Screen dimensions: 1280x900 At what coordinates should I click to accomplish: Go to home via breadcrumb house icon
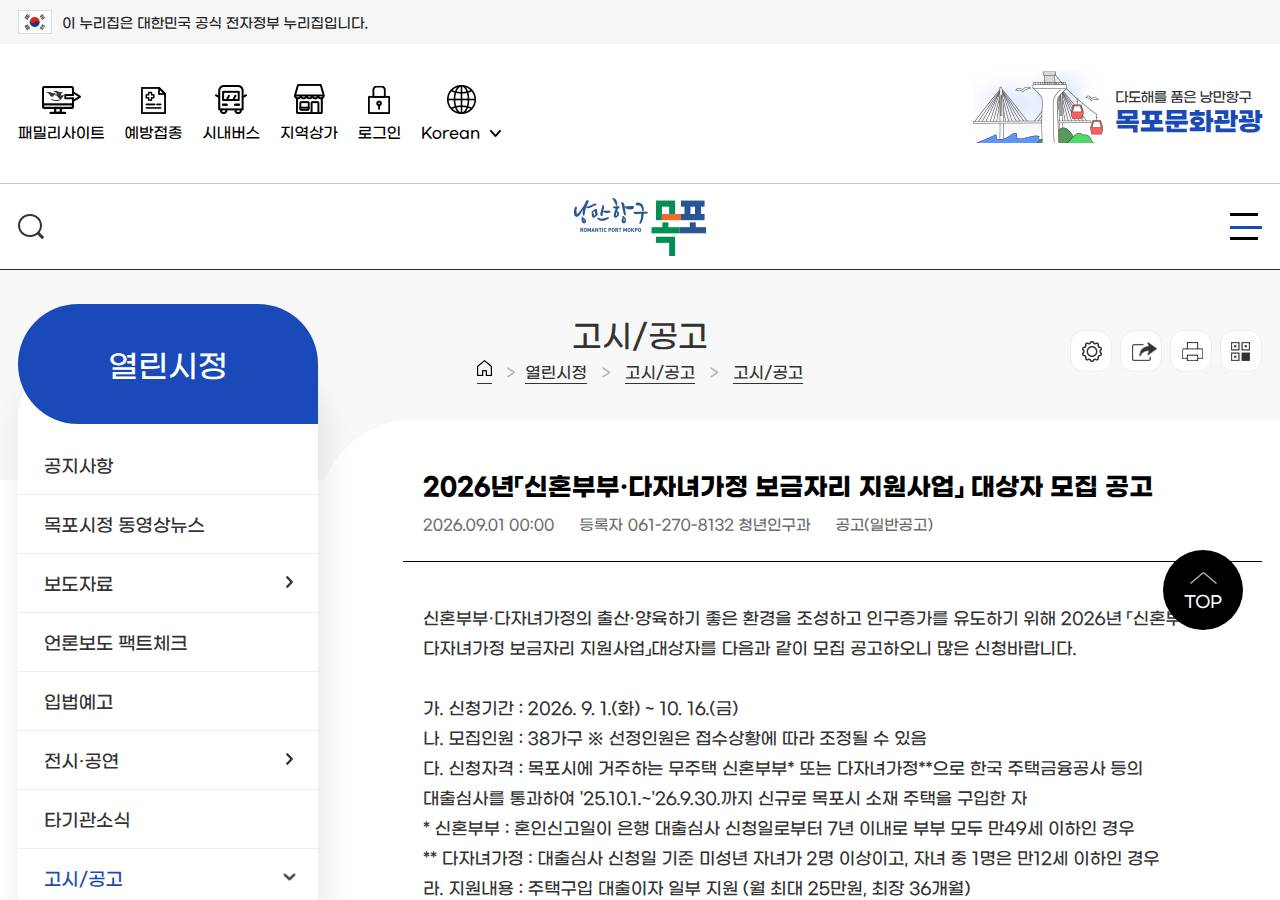tap(484, 371)
